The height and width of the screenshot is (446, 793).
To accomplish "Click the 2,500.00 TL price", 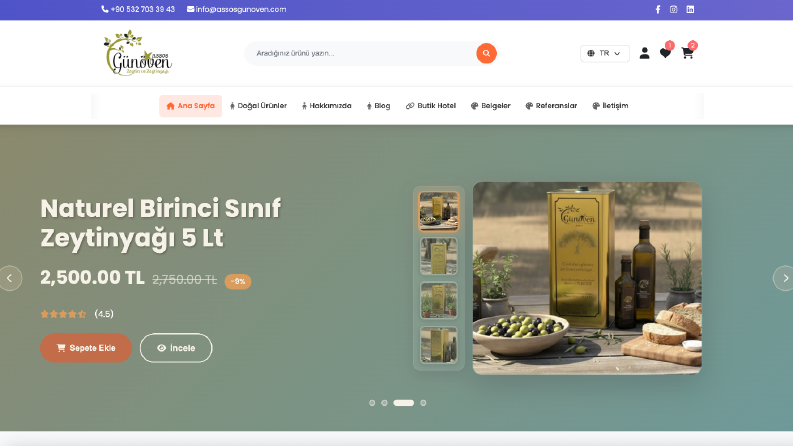I will (92, 278).
